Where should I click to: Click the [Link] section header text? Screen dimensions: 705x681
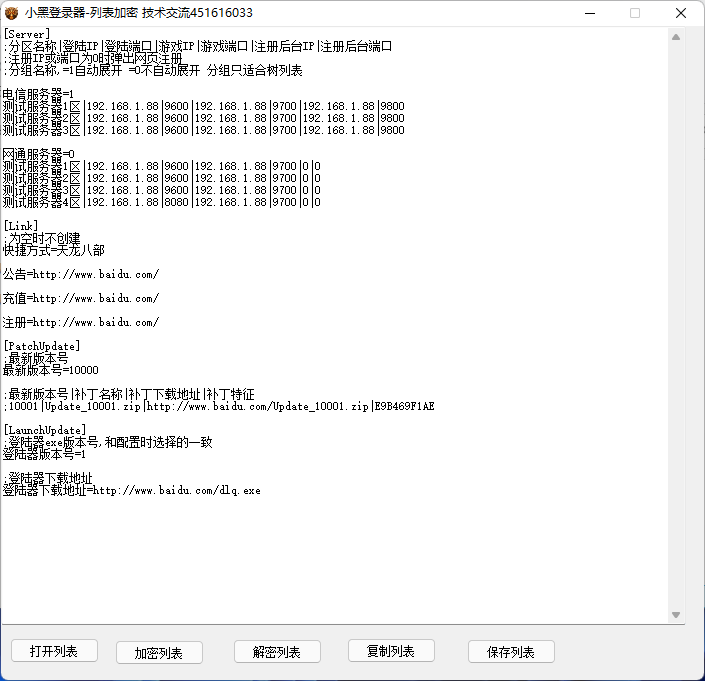21,226
